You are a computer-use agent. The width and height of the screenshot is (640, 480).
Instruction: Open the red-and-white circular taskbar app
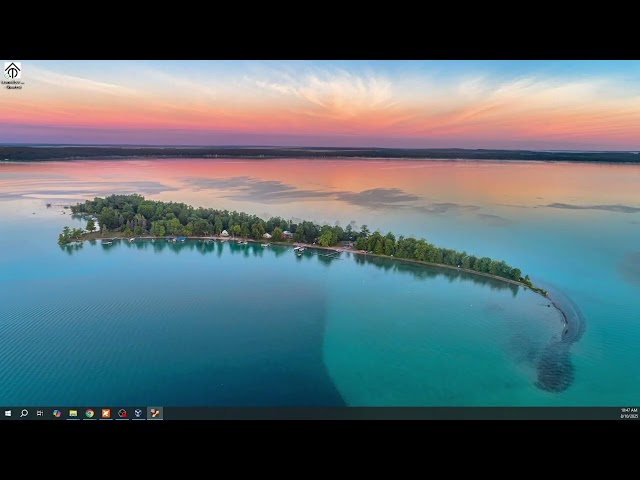(x=122, y=413)
